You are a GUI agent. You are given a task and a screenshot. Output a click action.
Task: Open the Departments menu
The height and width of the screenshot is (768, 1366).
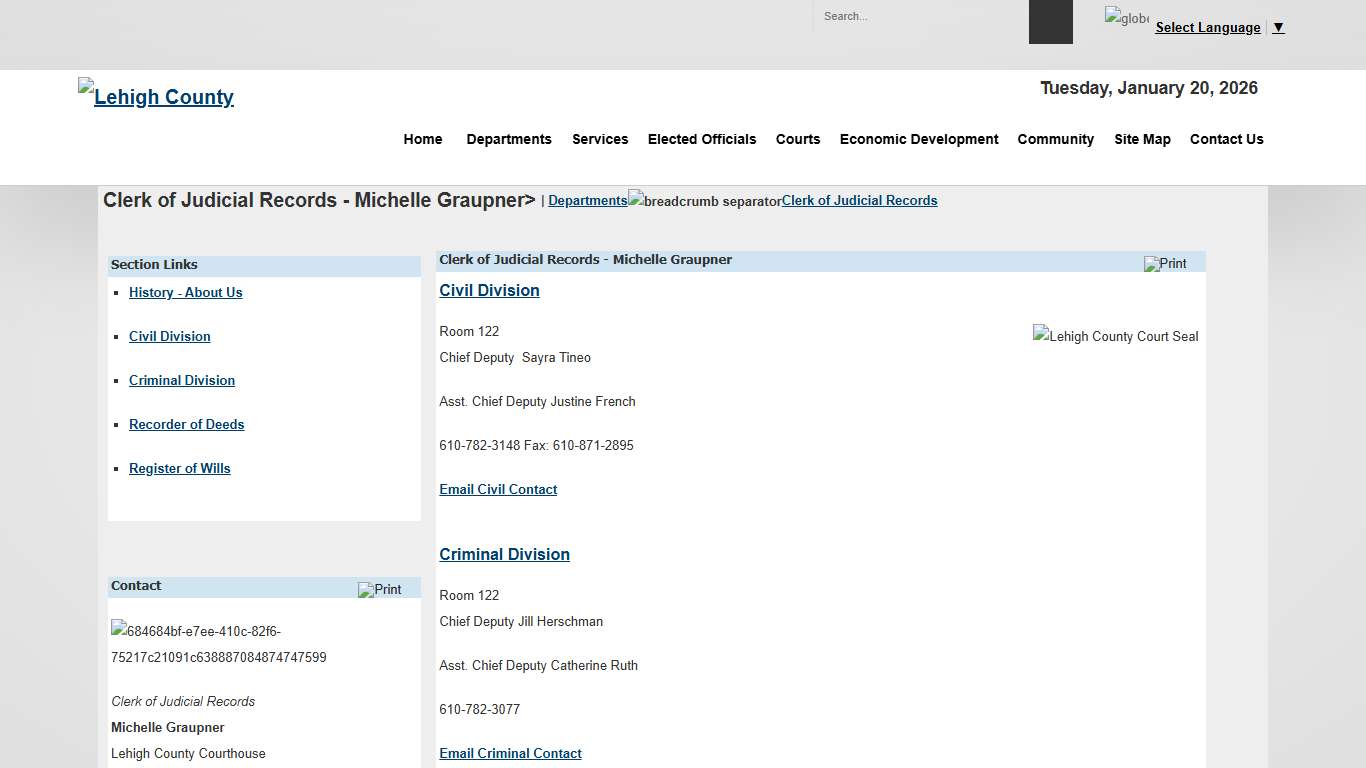[x=508, y=139]
